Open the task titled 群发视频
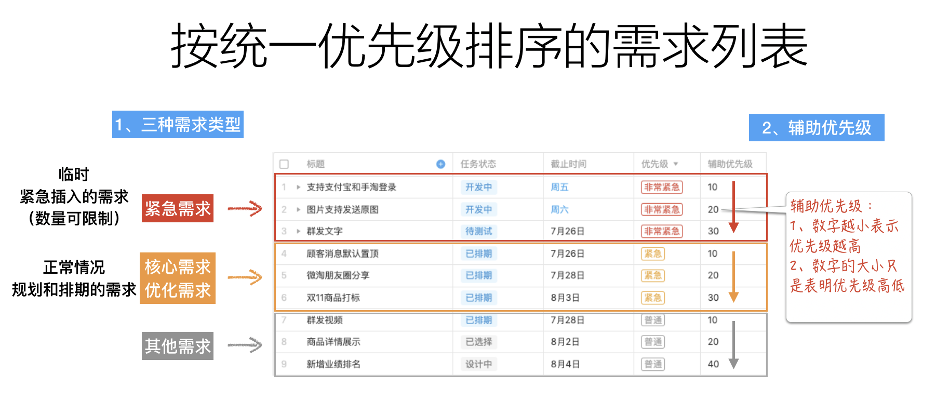Viewport: 936px width, 402px height. pos(324,320)
